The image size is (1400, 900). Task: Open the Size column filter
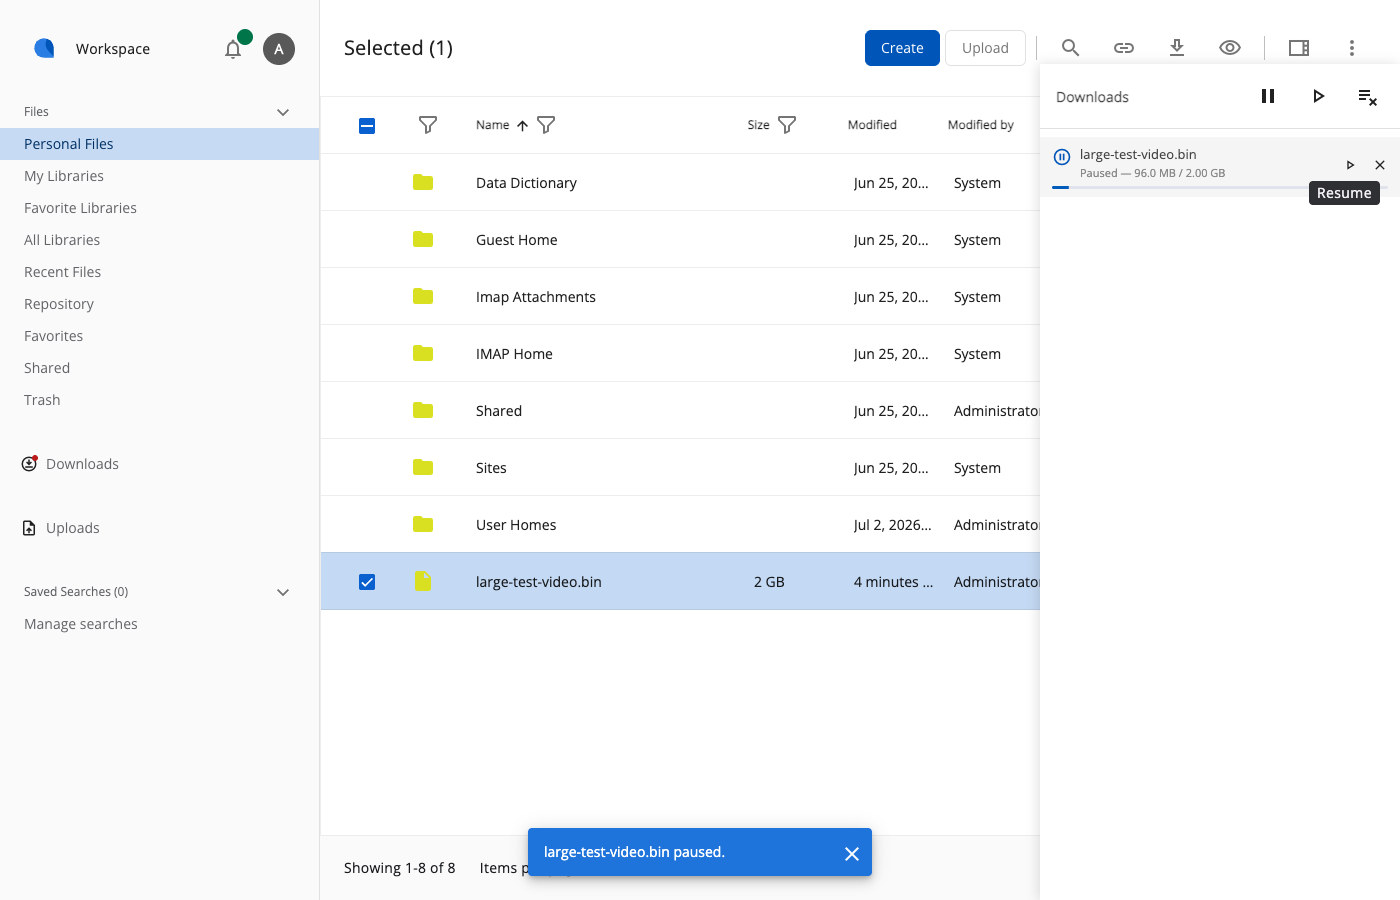787,125
